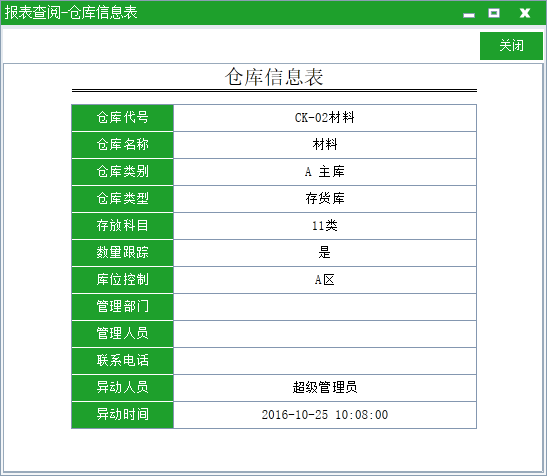Click the 超级管理员 value cell
547x476 pixels.
pos(325,388)
